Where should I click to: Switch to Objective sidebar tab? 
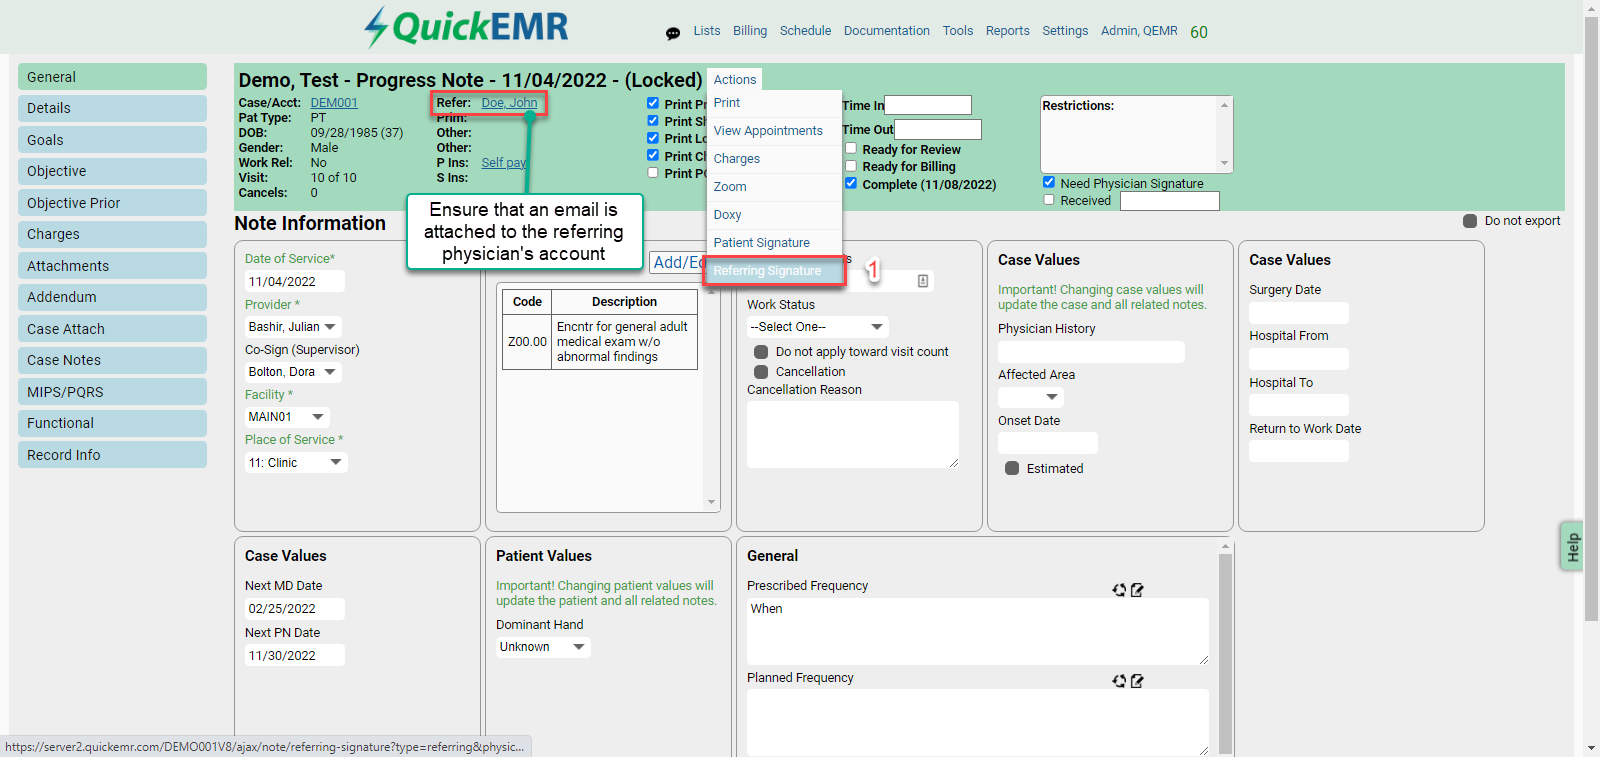coord(112,171)
